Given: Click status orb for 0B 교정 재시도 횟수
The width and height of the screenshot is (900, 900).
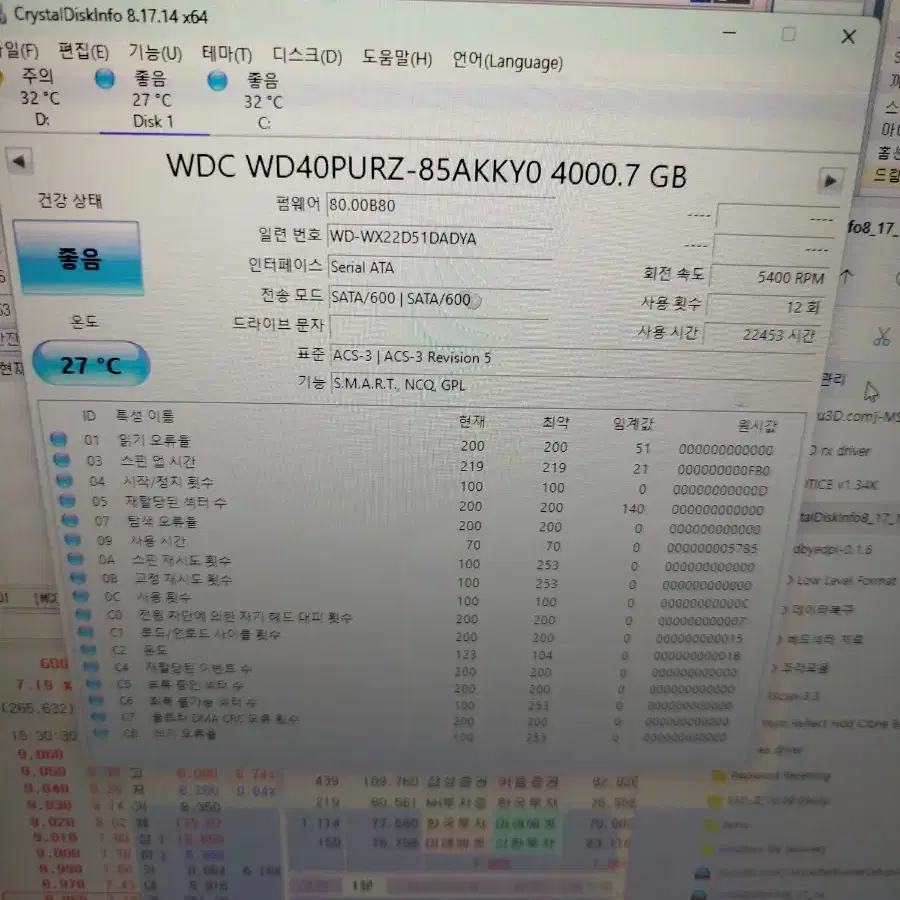Looking at the screenshot, I should coord(78,577).
